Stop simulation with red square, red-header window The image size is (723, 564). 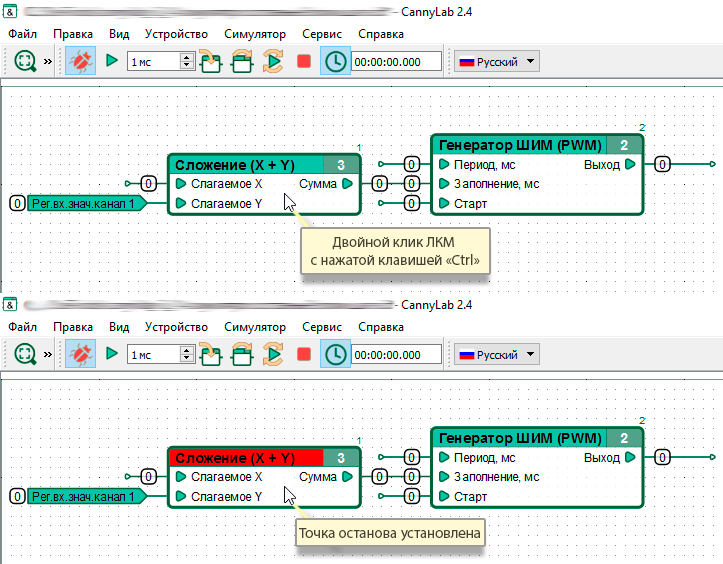pyautogui.click(x=304, y=354)
